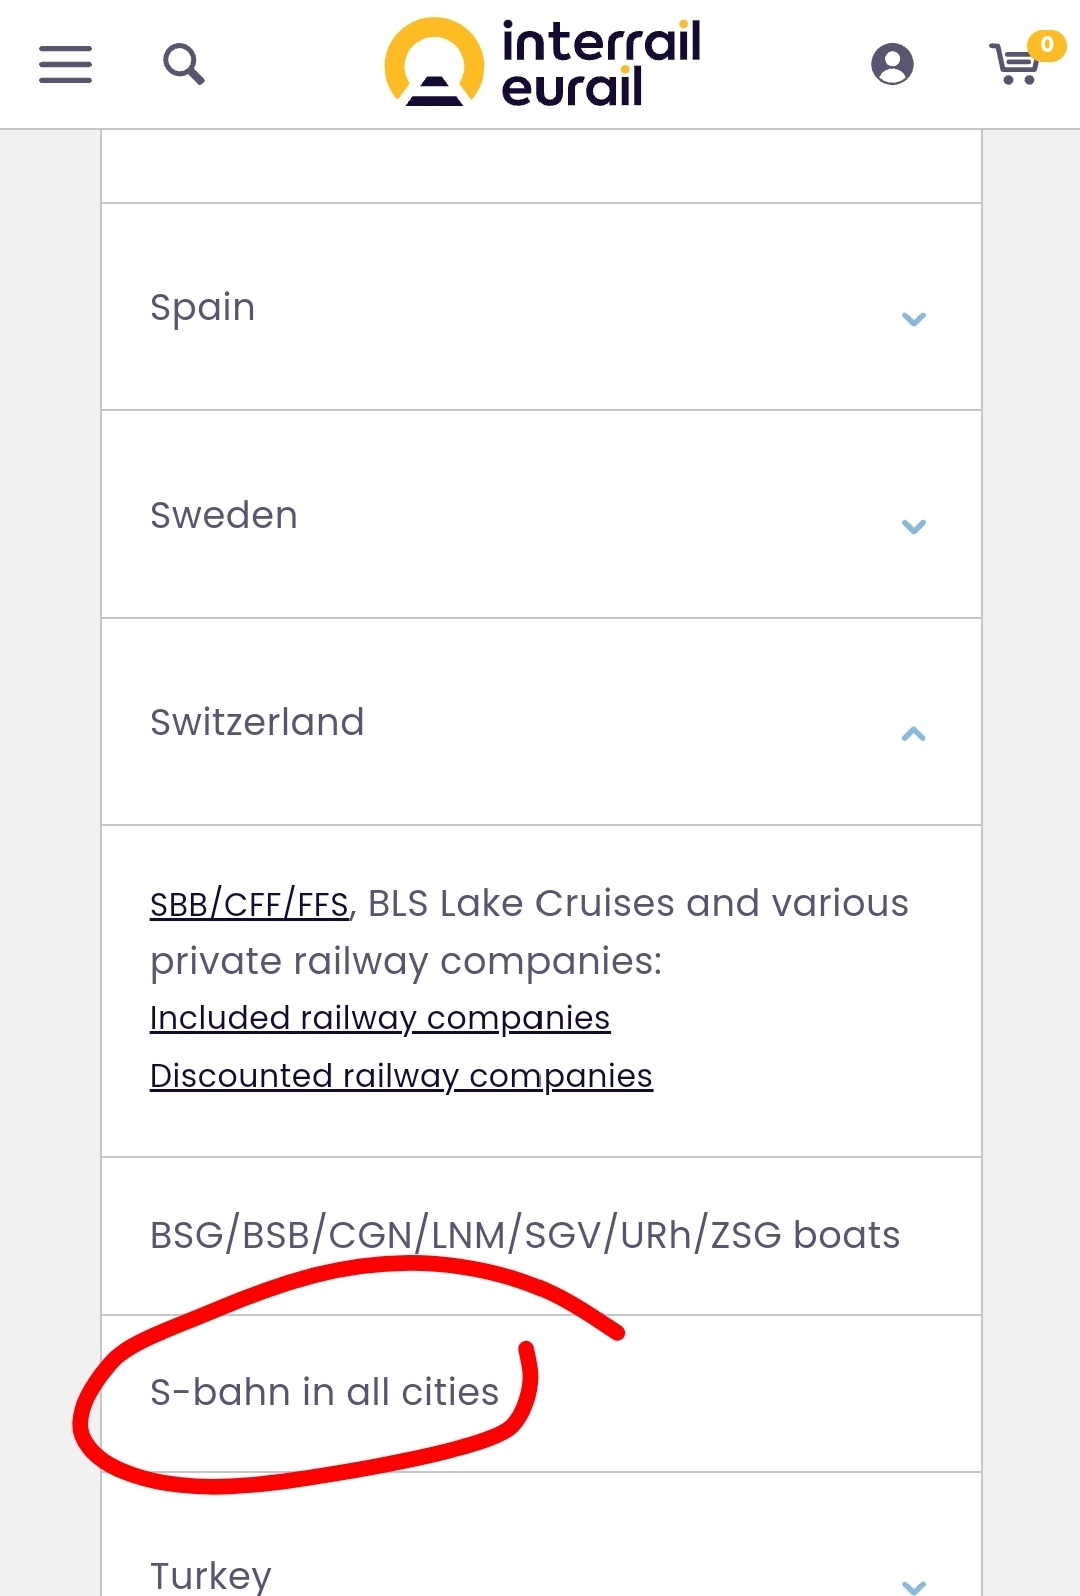Expand the Turkey section chevron
The height and width of the screenshot is (1596, 1080).
click(914, 1586)
